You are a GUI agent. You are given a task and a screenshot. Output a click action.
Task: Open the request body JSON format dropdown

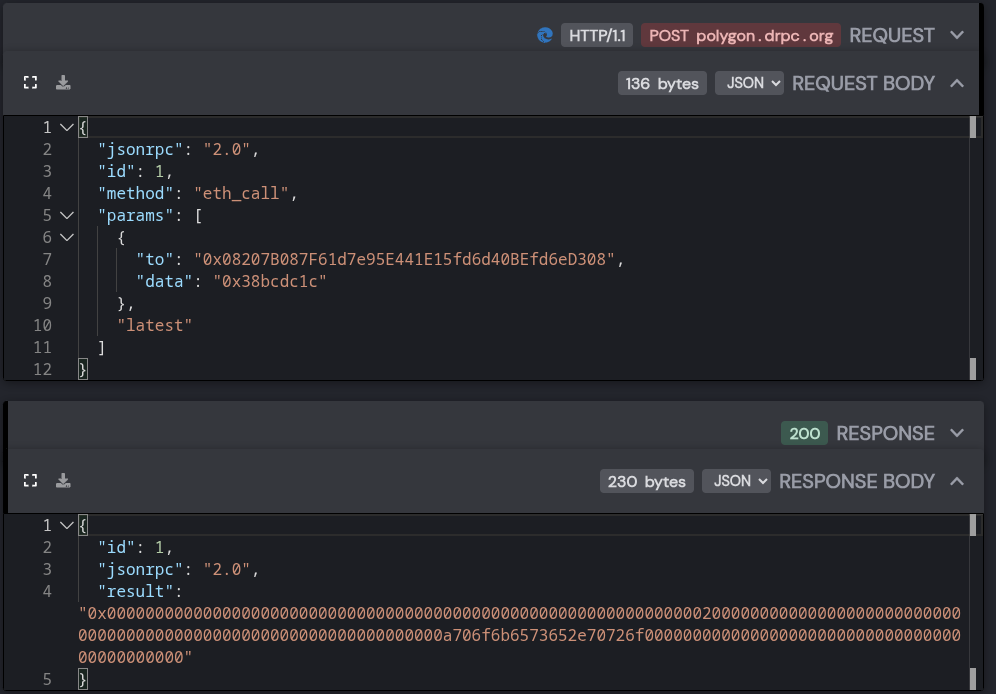pyautogui.click(x=749, y=83)
